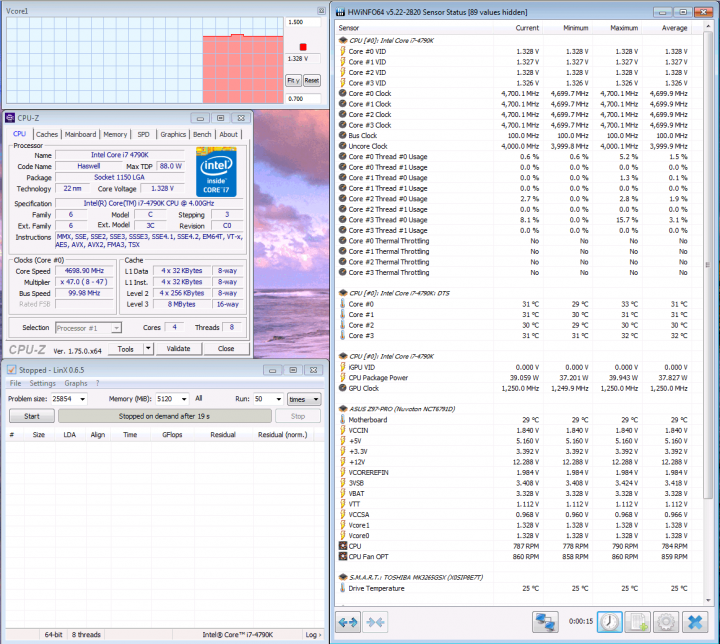Viewport: 720px width, 644px height.
Task: Click CPU fan icon in HWiNFO list
Action: pyautogui.click(x=343, y=546)
